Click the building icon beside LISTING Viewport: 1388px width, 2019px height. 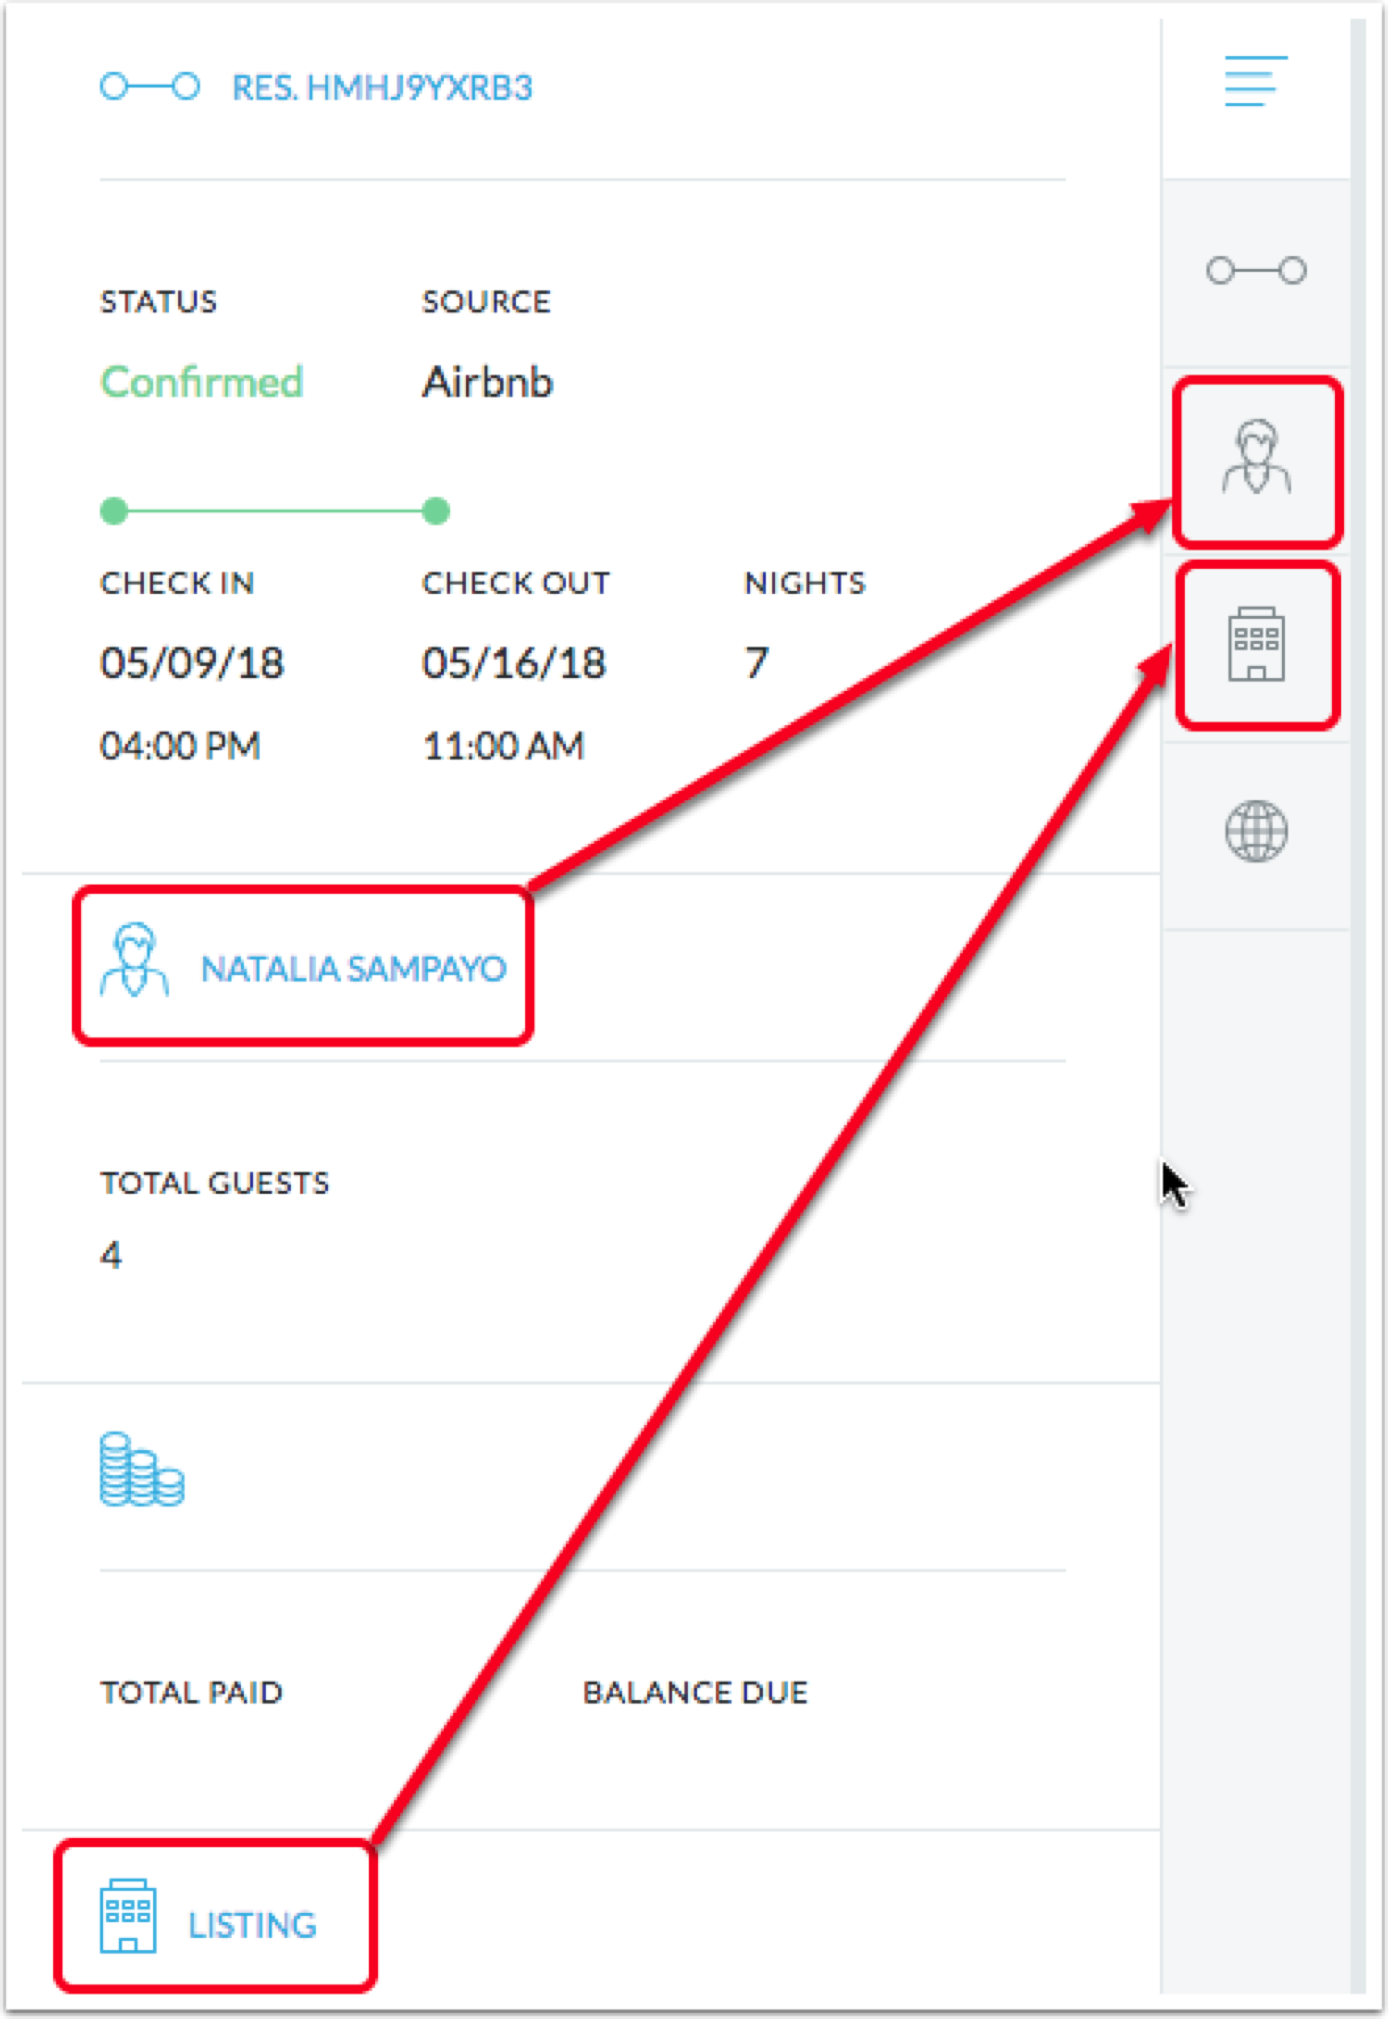[128, 1915]
